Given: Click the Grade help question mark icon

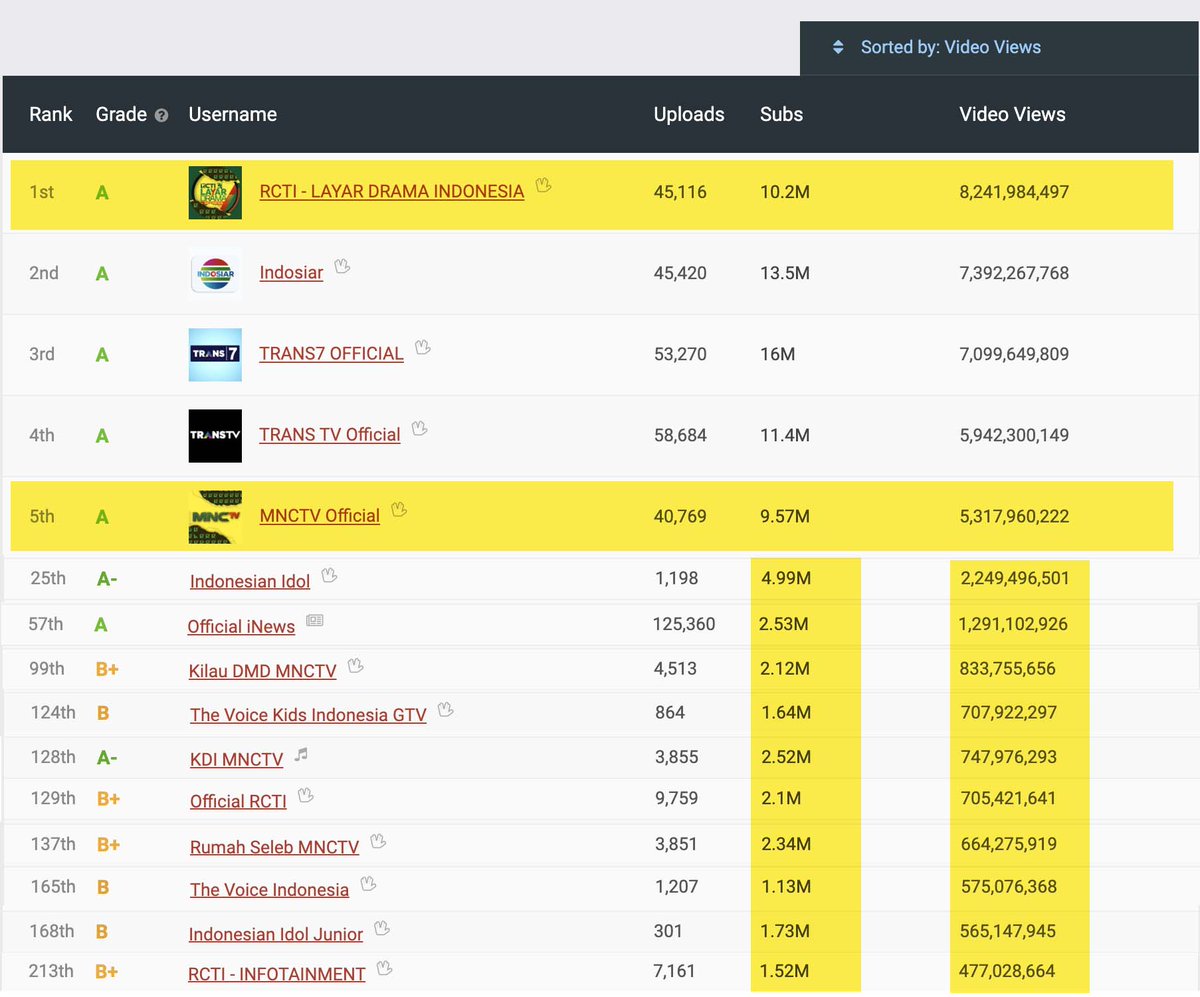Looking at the screenshot, I should click(x=161, y=115).
